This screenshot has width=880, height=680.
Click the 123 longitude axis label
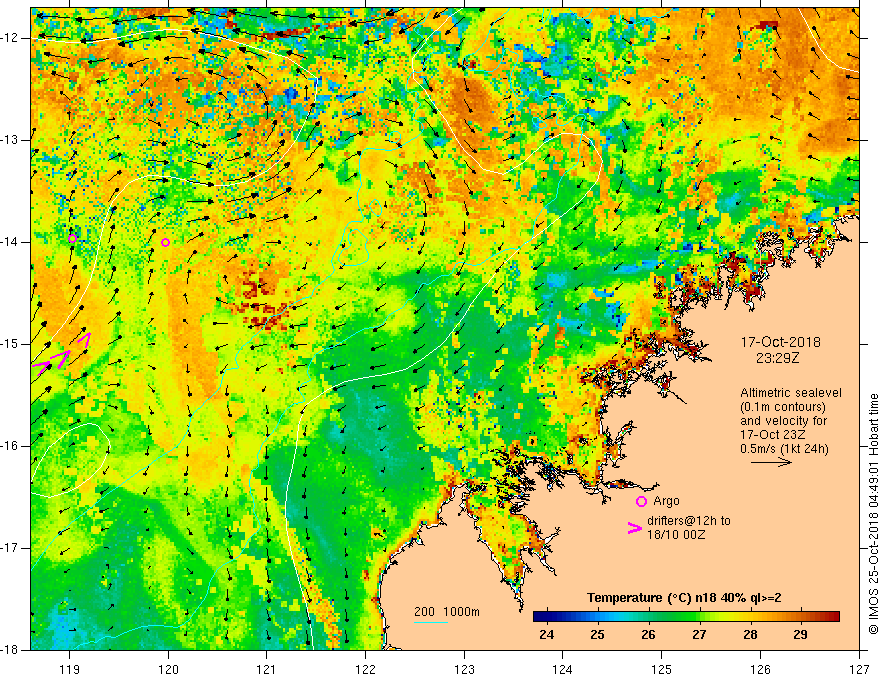(464, 669)
